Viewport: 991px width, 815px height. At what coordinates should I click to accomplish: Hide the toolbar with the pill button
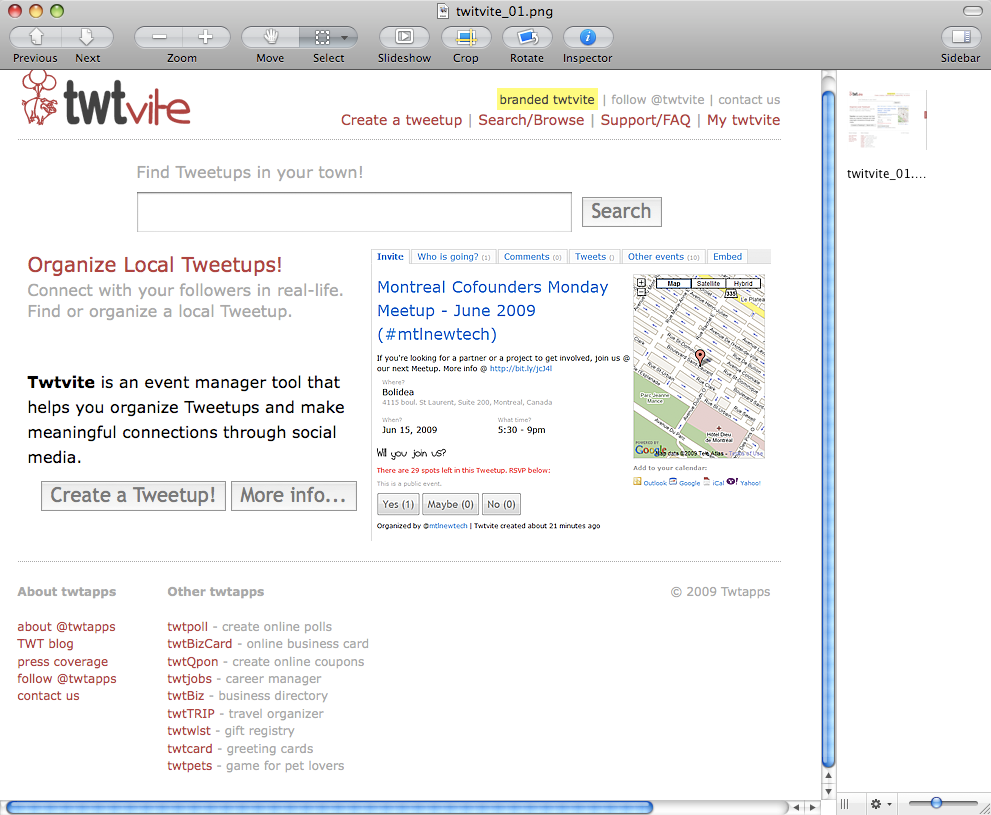click(x=972, y=11)
